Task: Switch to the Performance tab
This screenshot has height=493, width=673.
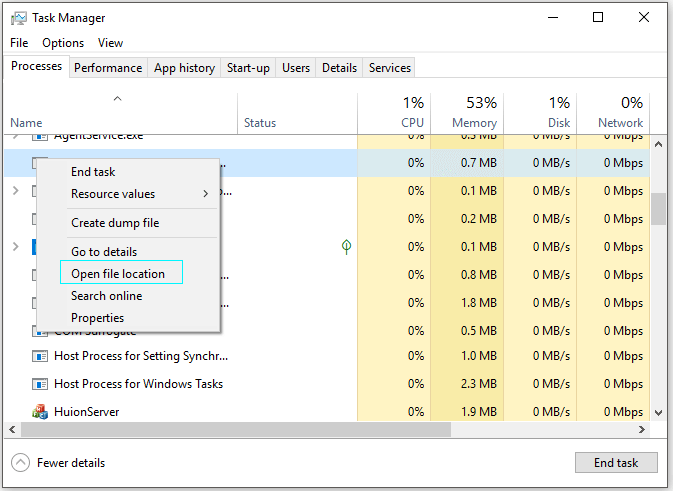Action: pos(108,68)
